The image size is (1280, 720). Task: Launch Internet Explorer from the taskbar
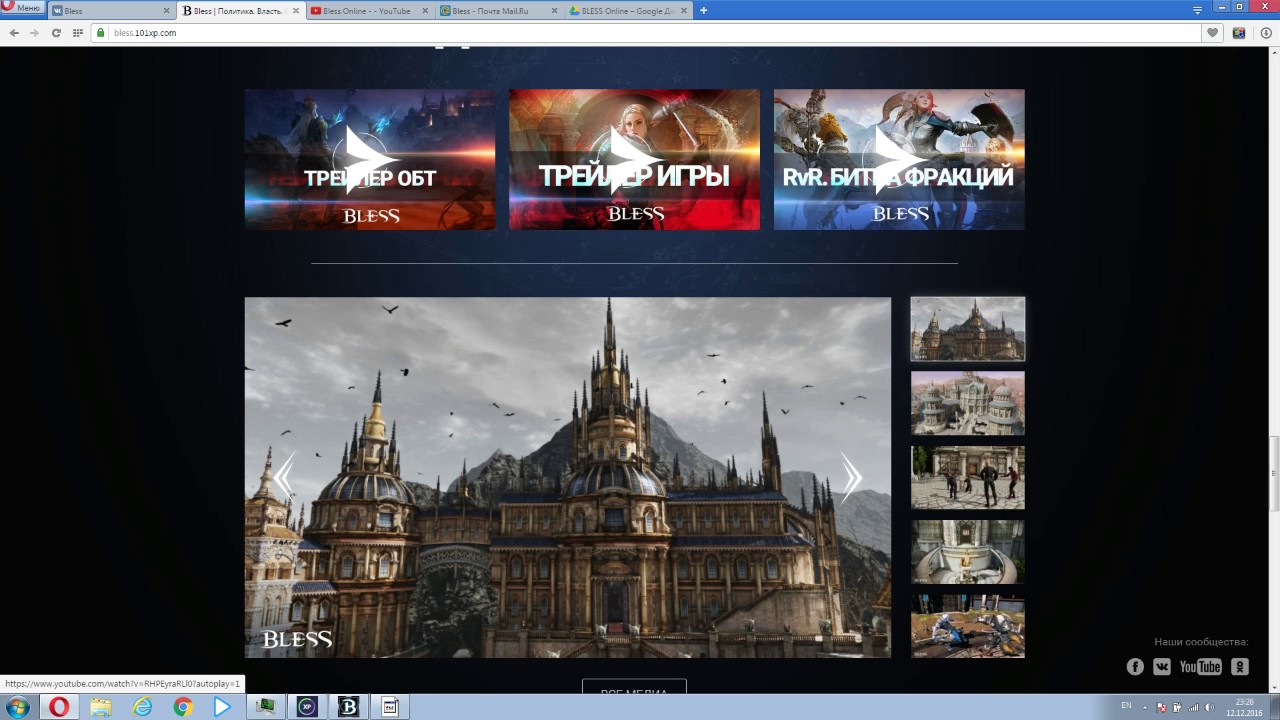[x=143, y=707]
